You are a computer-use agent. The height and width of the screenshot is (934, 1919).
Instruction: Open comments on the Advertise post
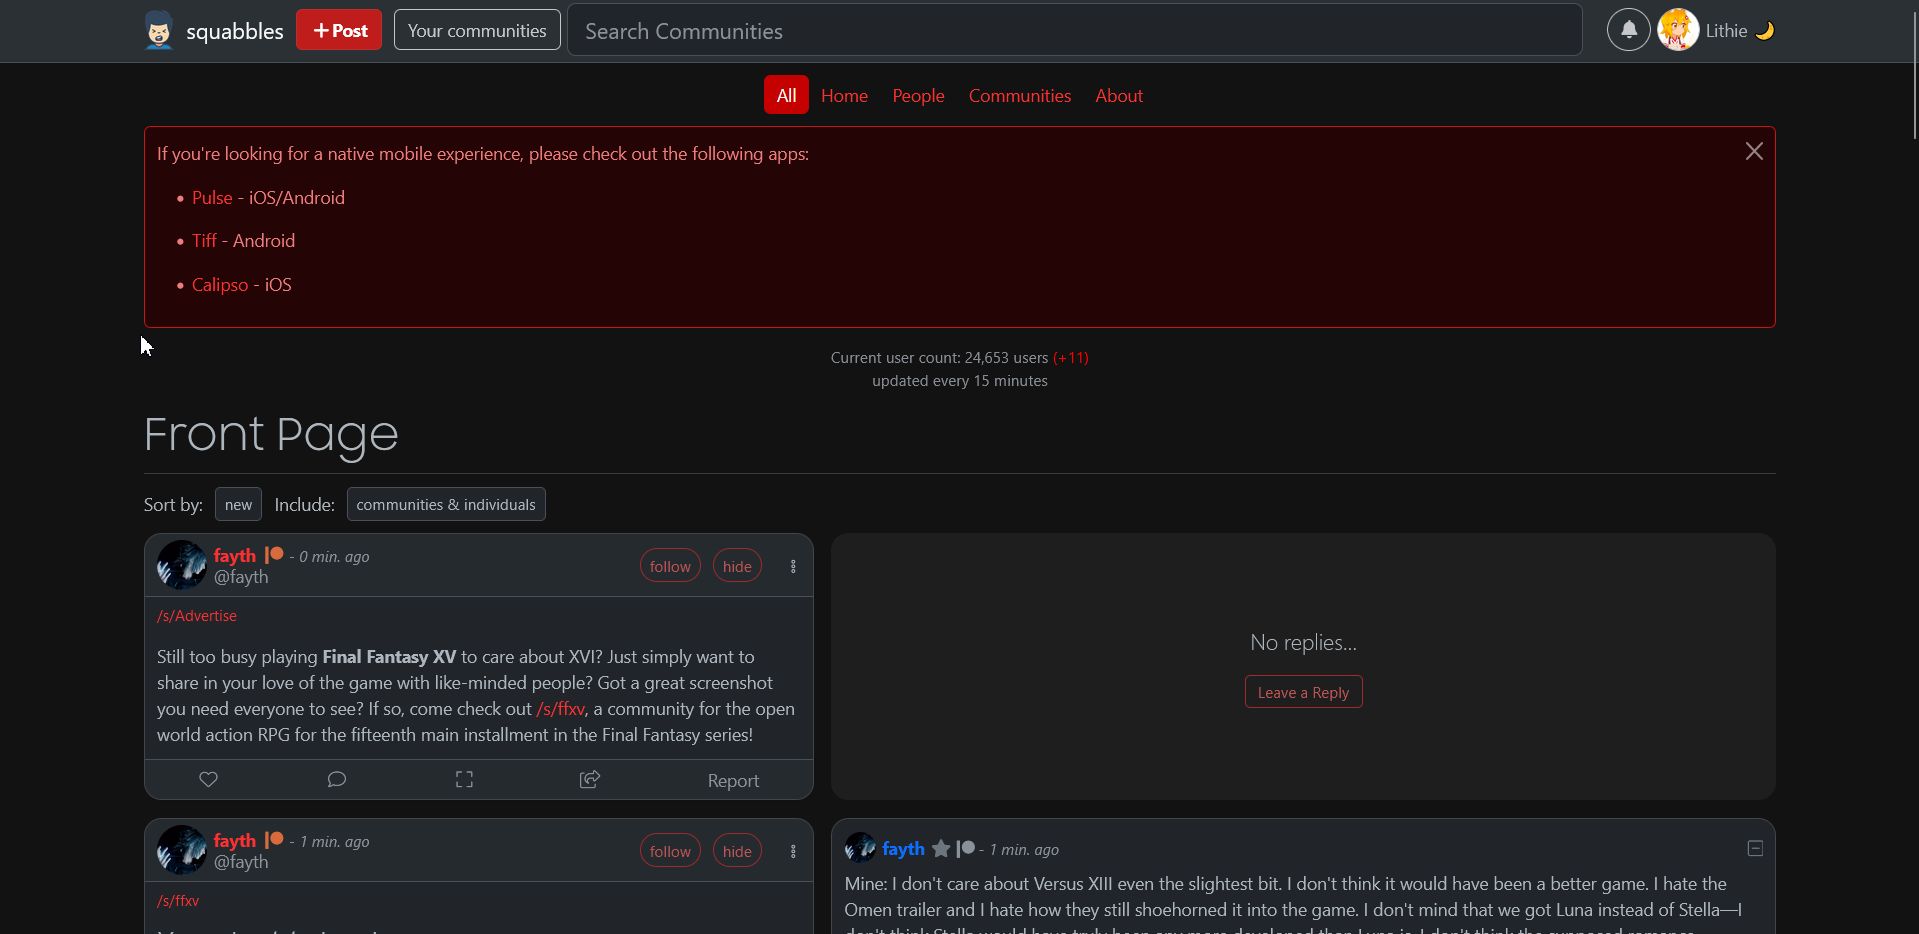[336, 779]
